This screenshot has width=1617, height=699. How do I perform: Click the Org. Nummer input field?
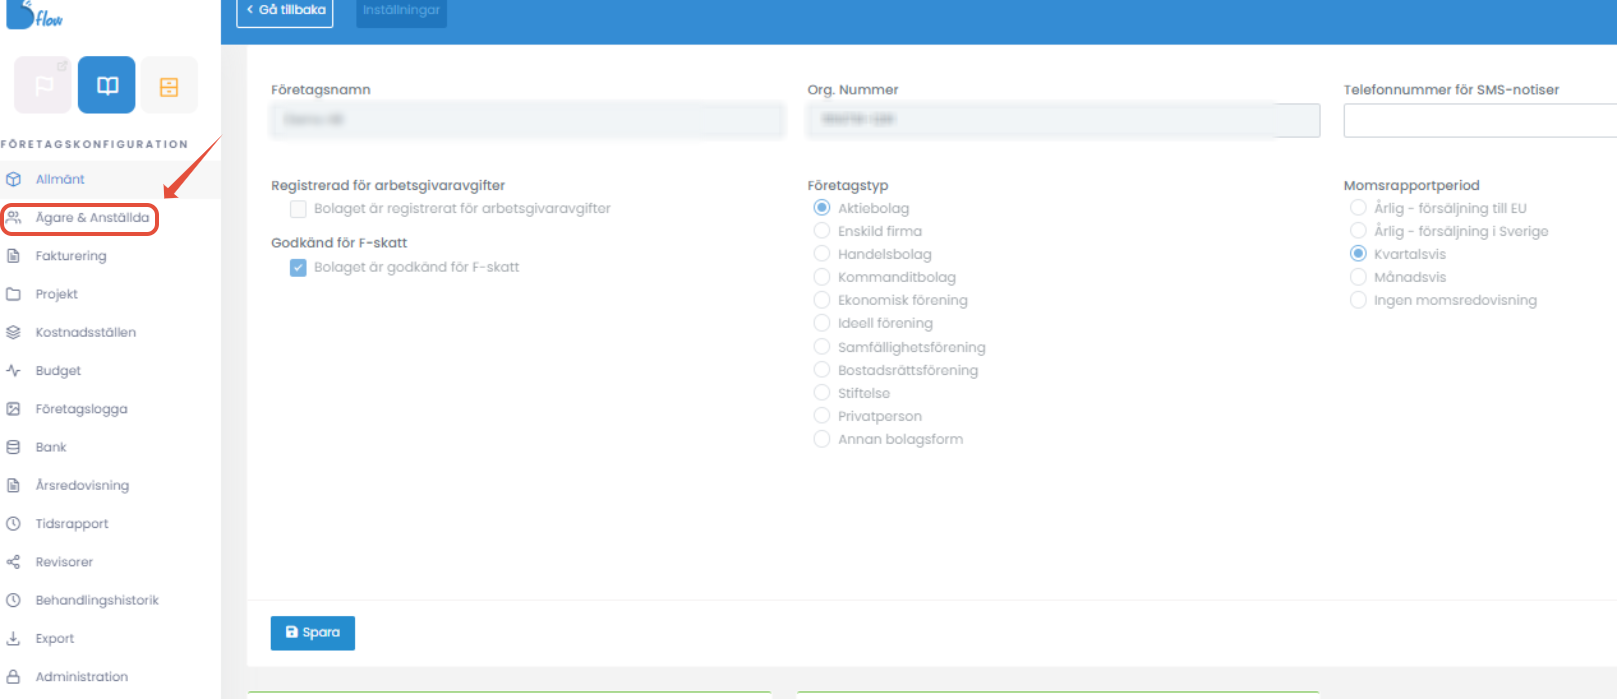click(x=1064, y=120)
